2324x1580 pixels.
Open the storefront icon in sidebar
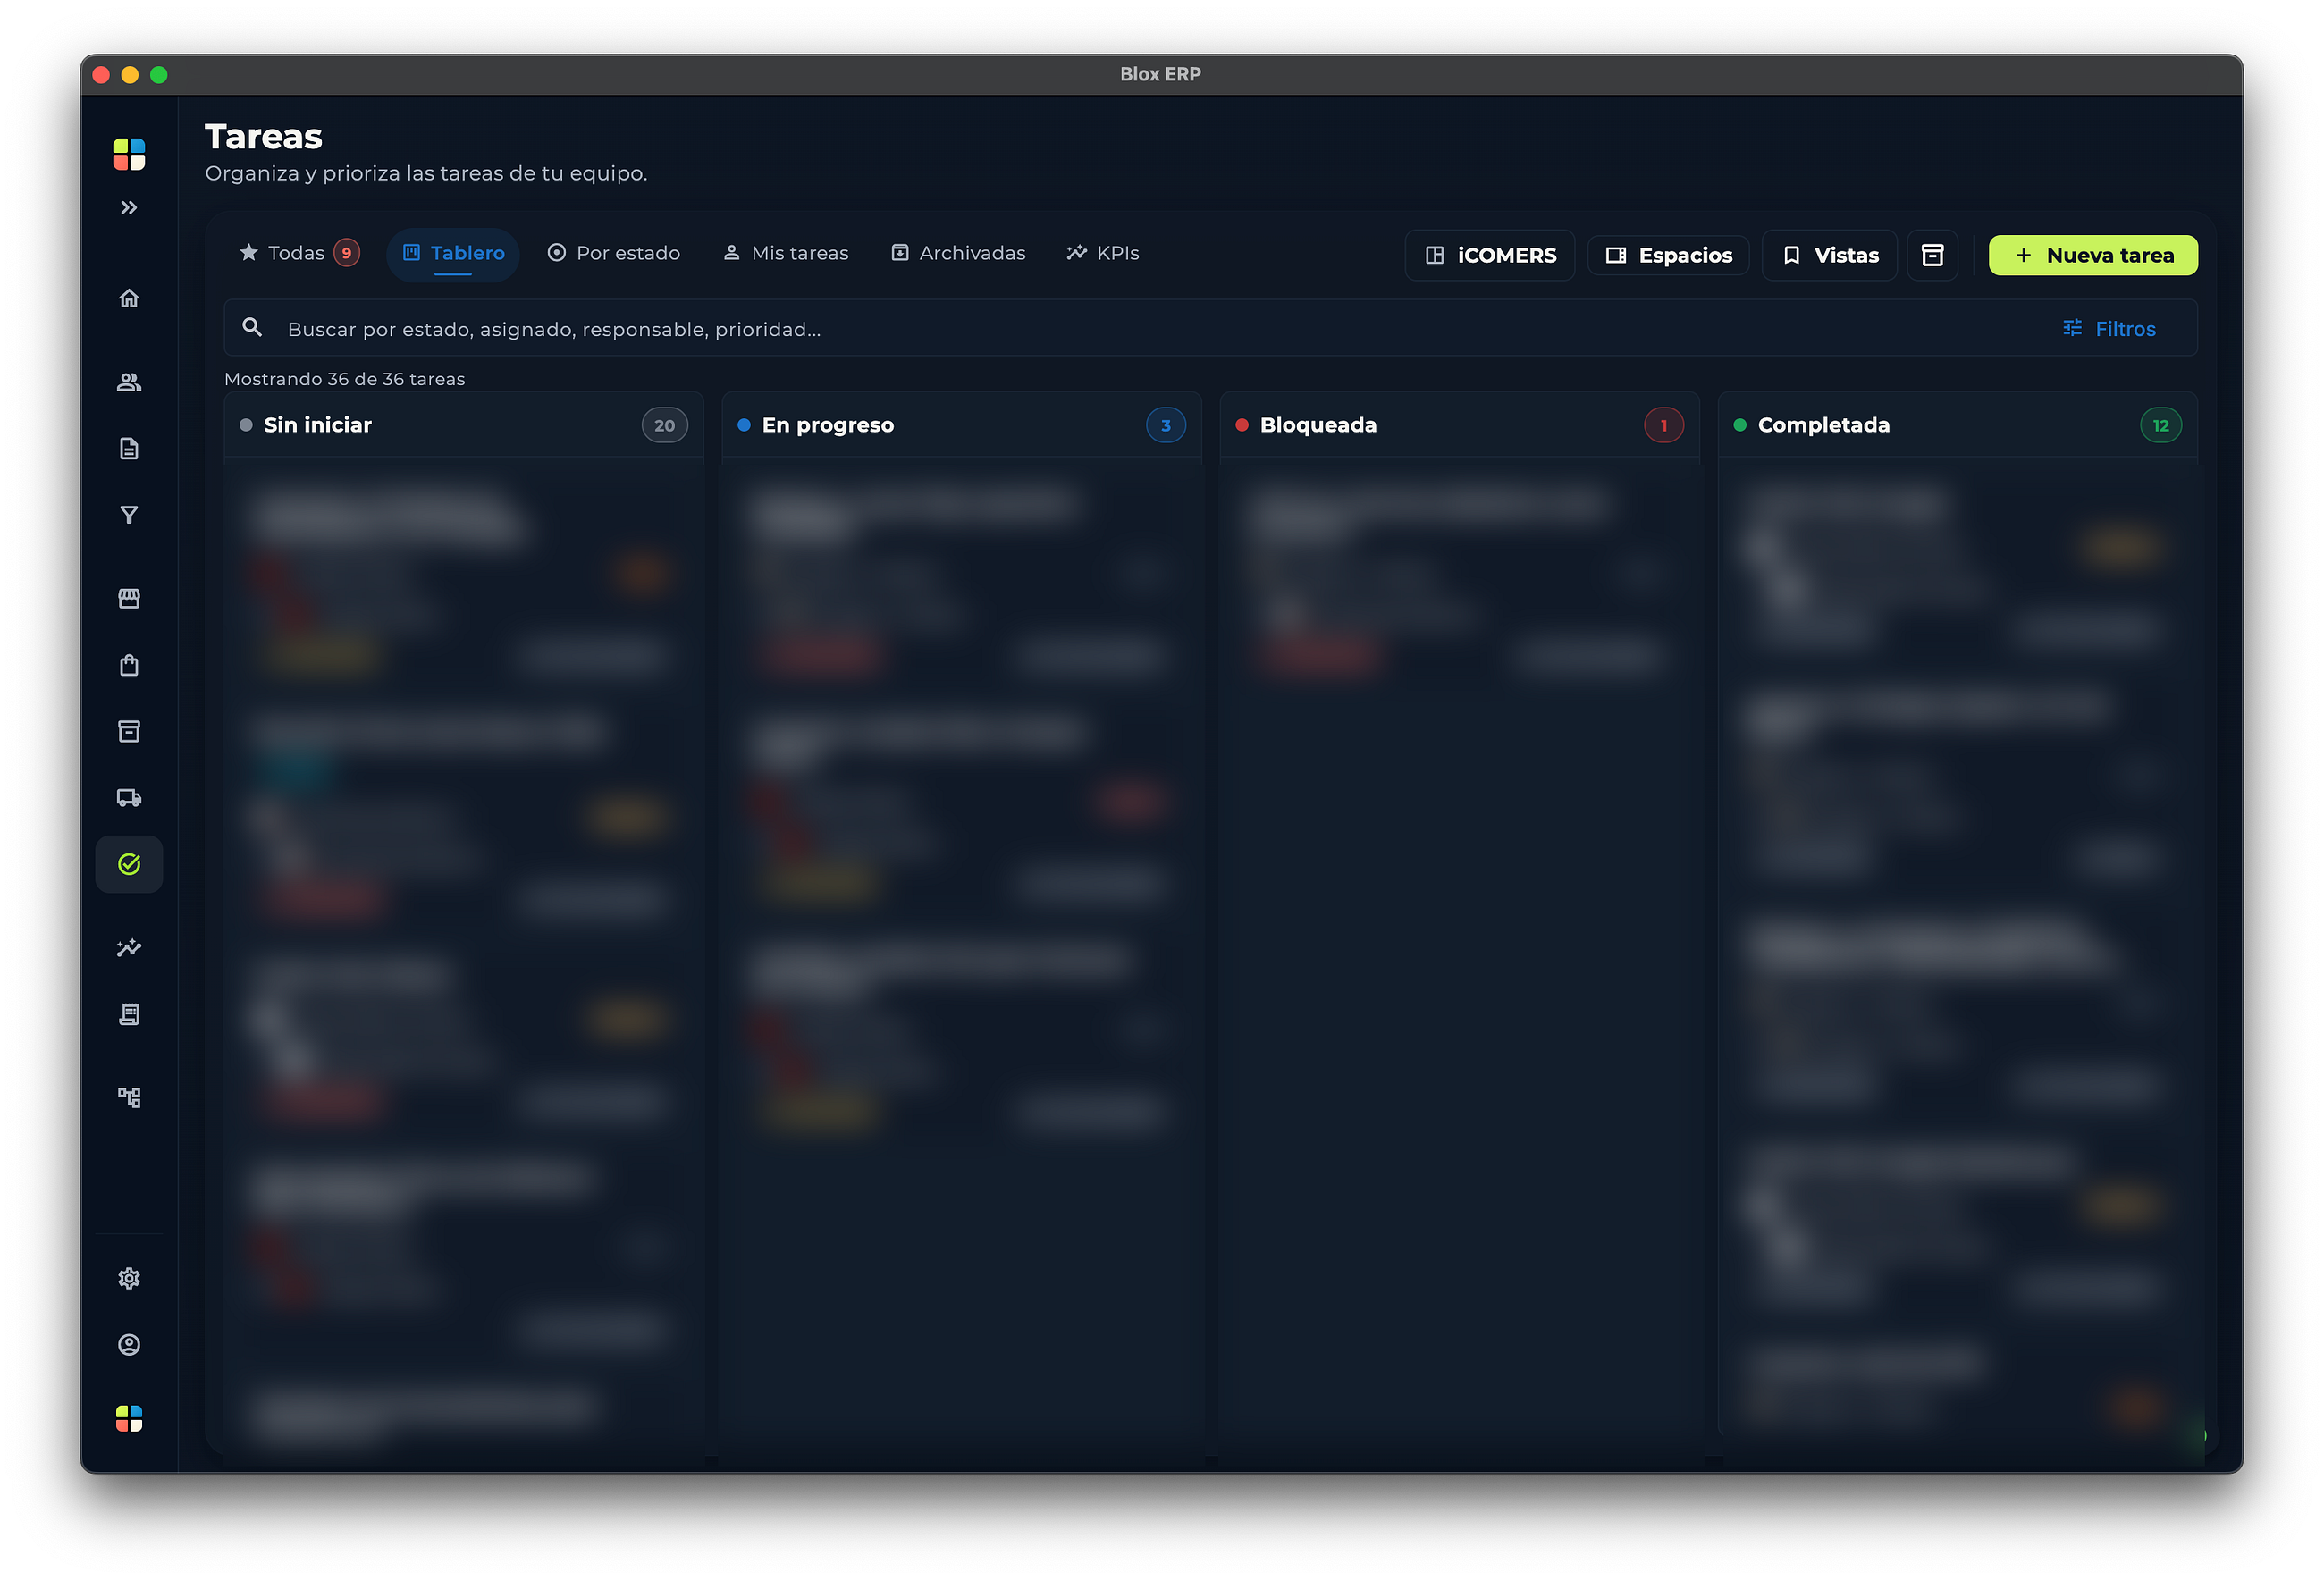pyautogui.click(x=129, y=598)
